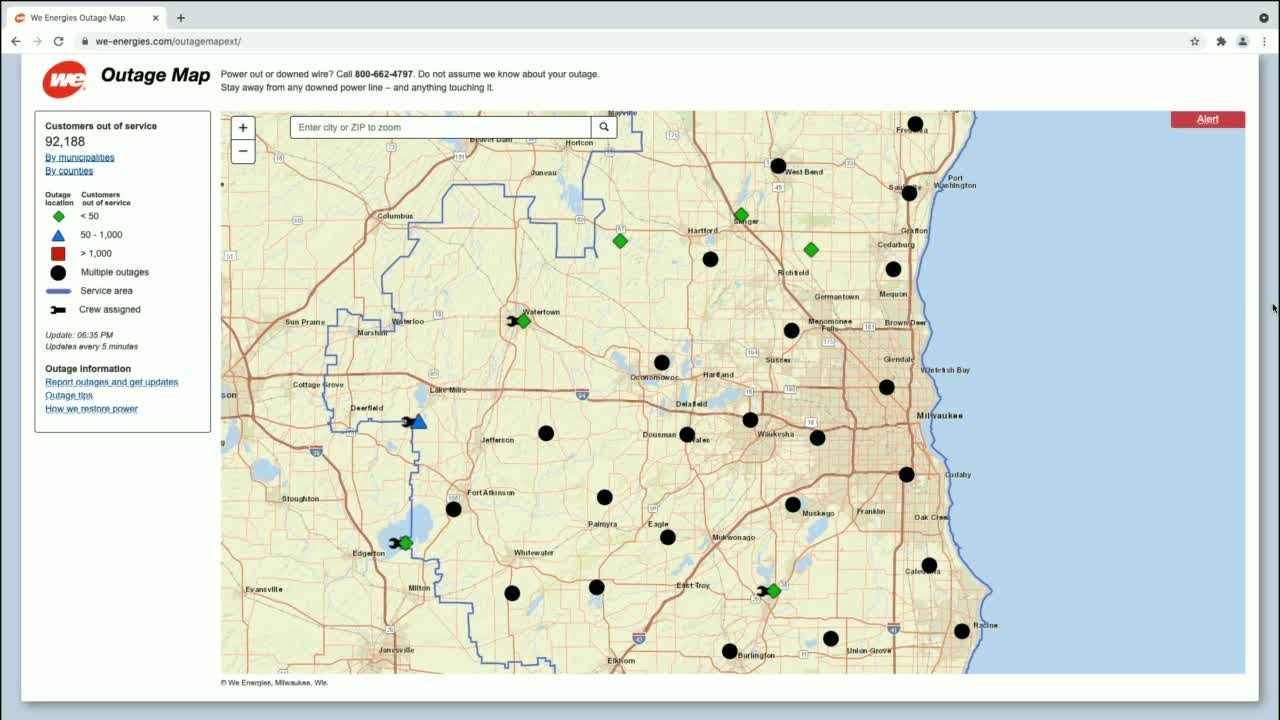Open the By counties link

click(69, 171)
